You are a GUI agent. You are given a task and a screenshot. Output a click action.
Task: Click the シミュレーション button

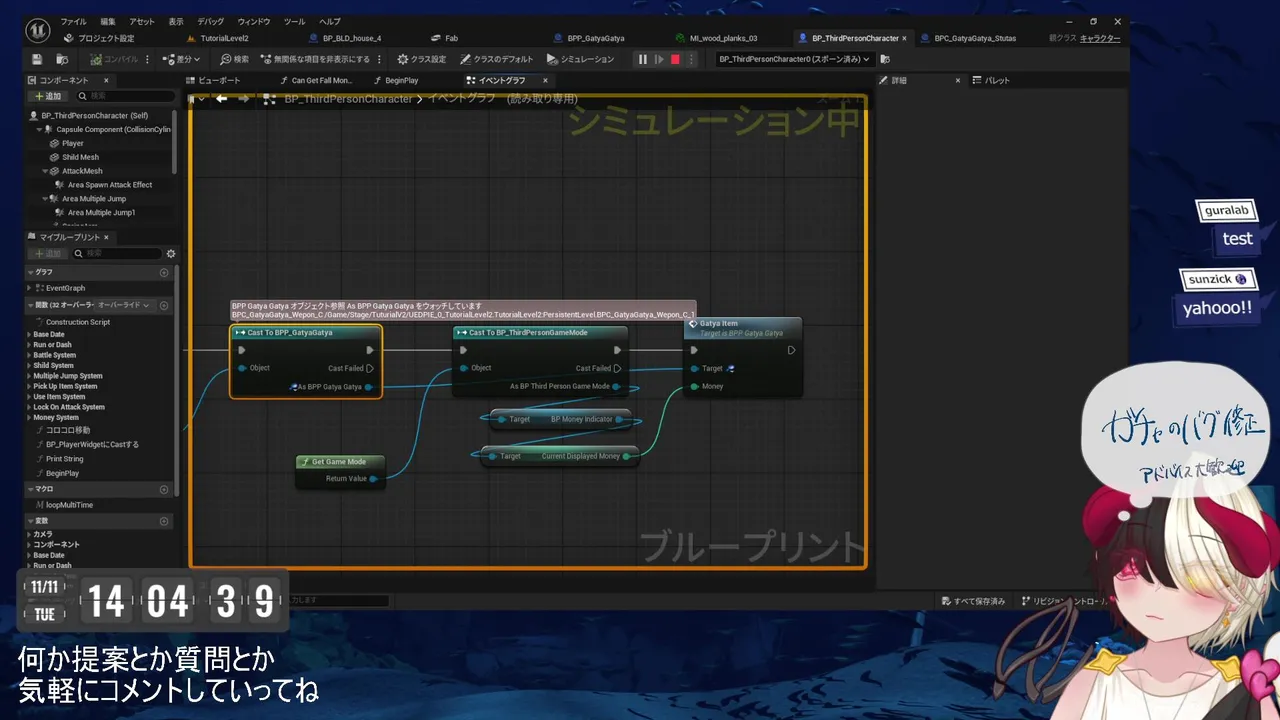(x=580, y=59)
